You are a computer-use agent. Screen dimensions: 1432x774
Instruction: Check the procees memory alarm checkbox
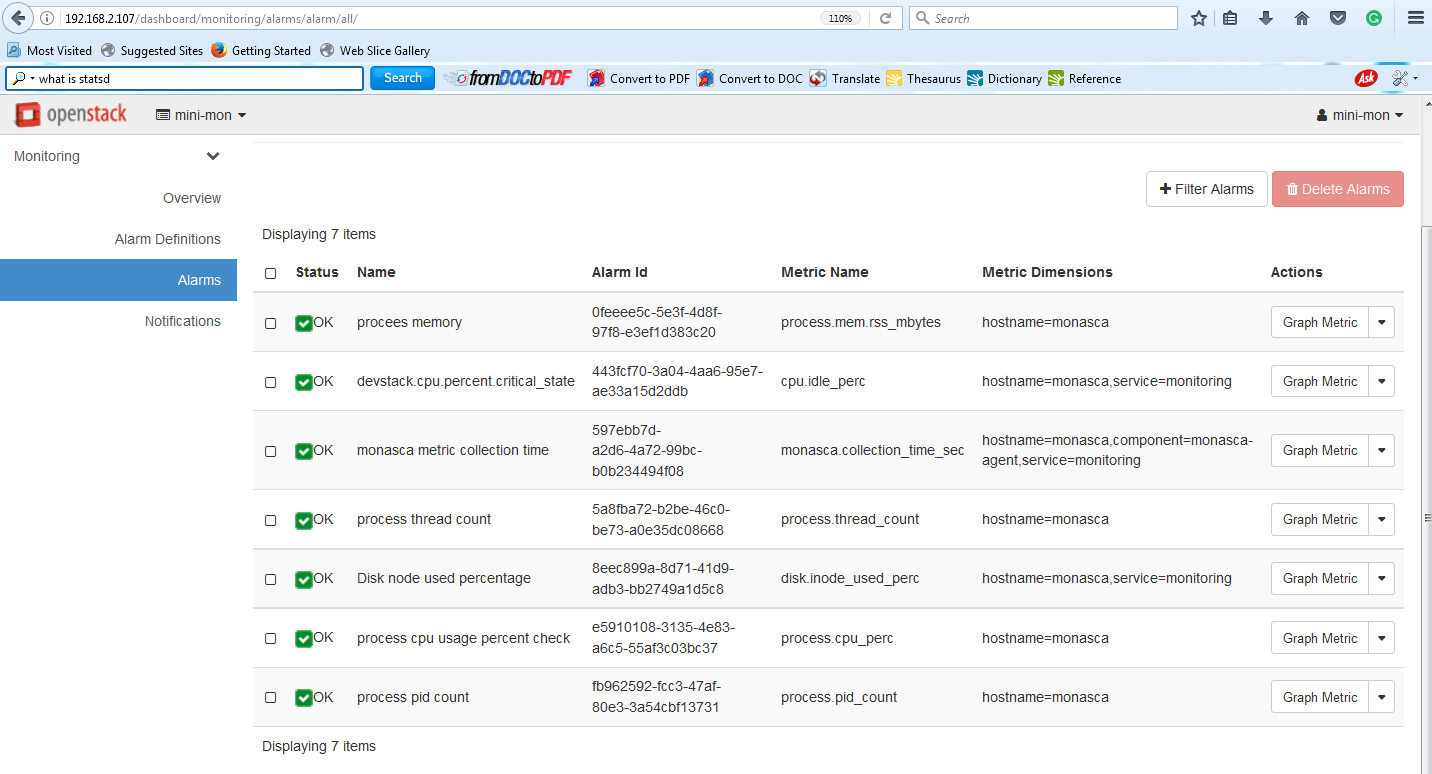coord(271,323)
